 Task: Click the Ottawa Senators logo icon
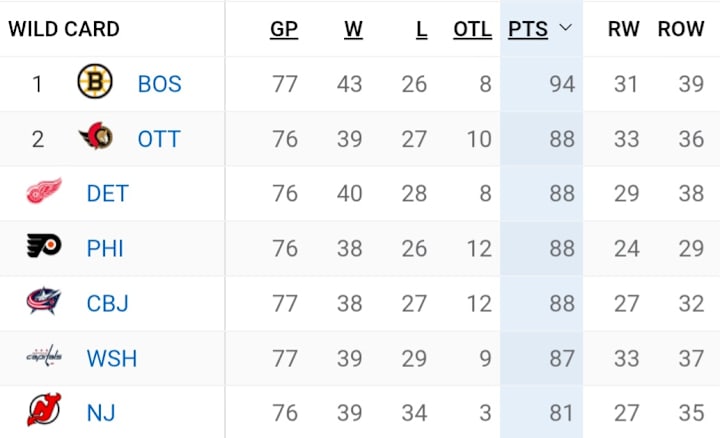tap(96, 136)
